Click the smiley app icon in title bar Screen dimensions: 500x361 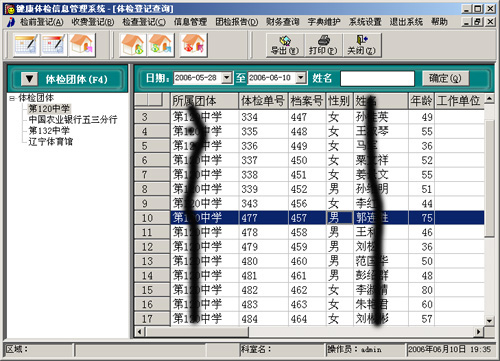pos(10,9)
